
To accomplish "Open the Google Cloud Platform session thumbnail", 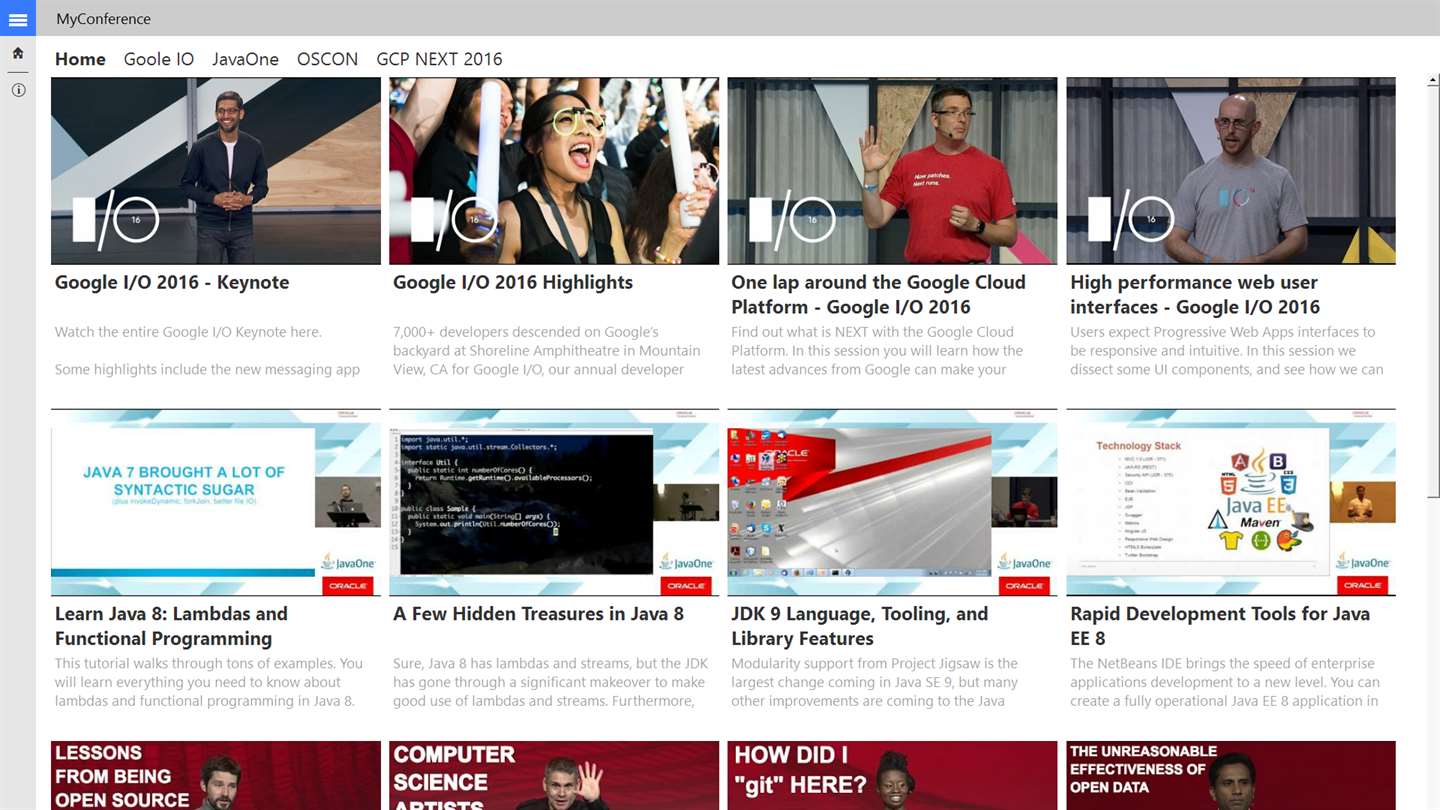I will pyautogui.click(x=892, y=171).
